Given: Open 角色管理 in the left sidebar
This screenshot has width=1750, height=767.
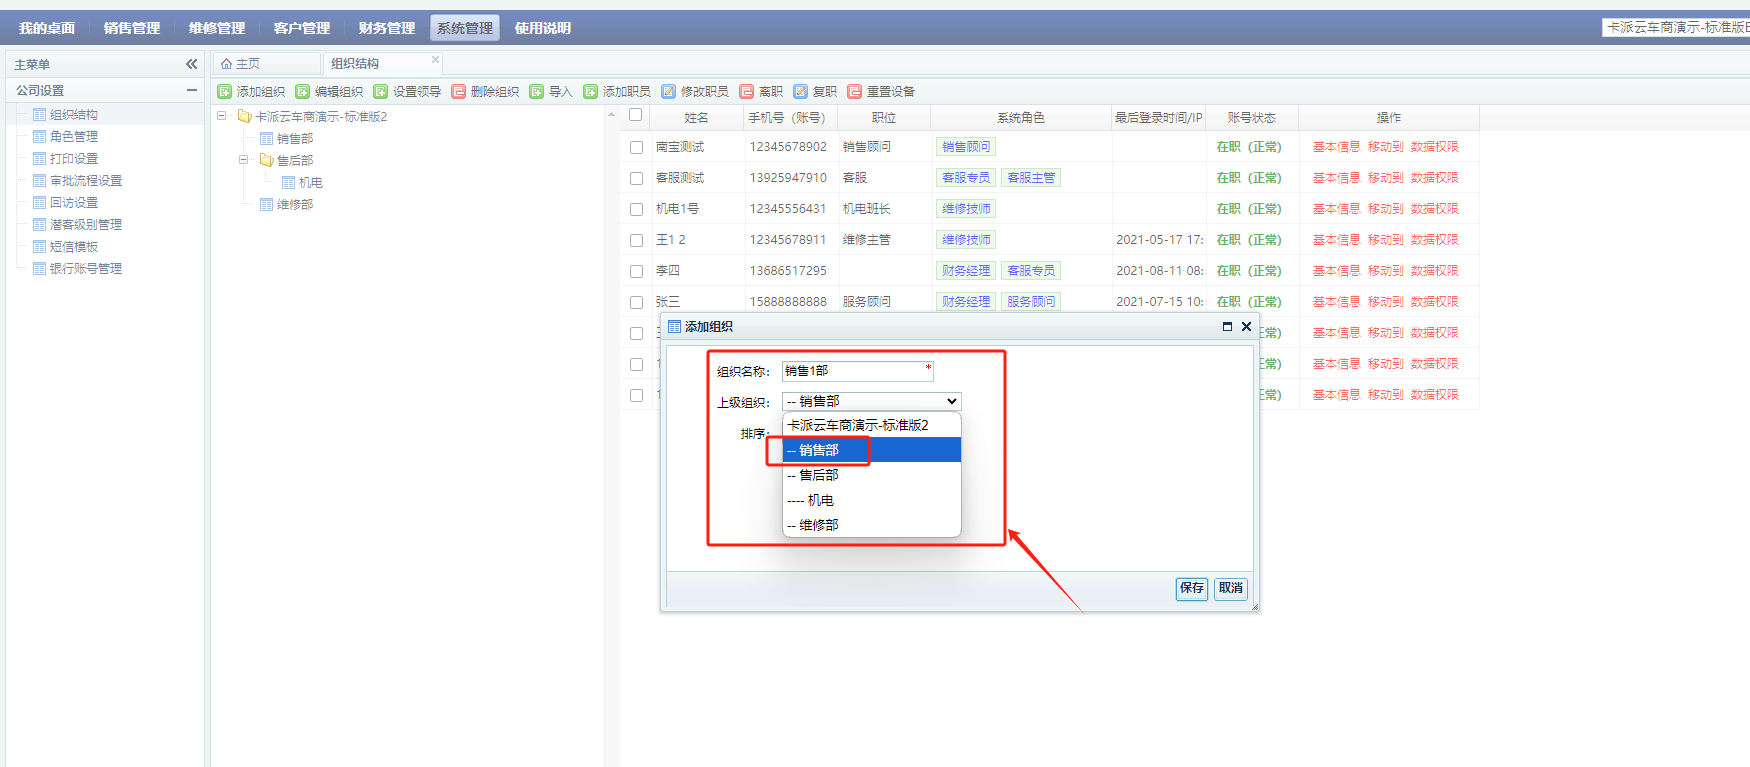Looking at the screenshot, I should pos(74,137).
